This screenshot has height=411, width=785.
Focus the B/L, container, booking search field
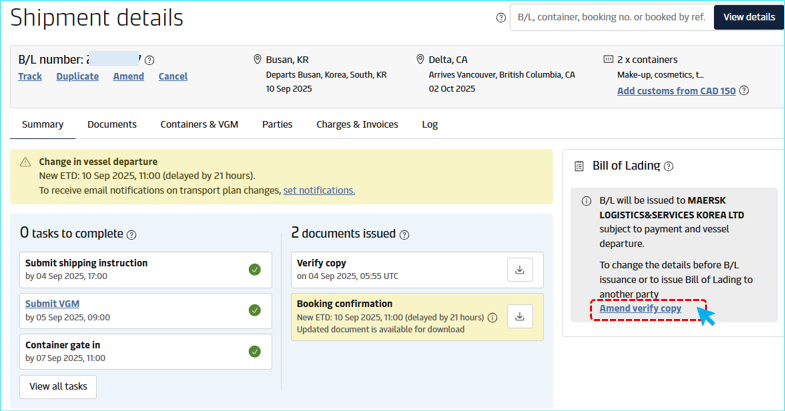(610, 17)
